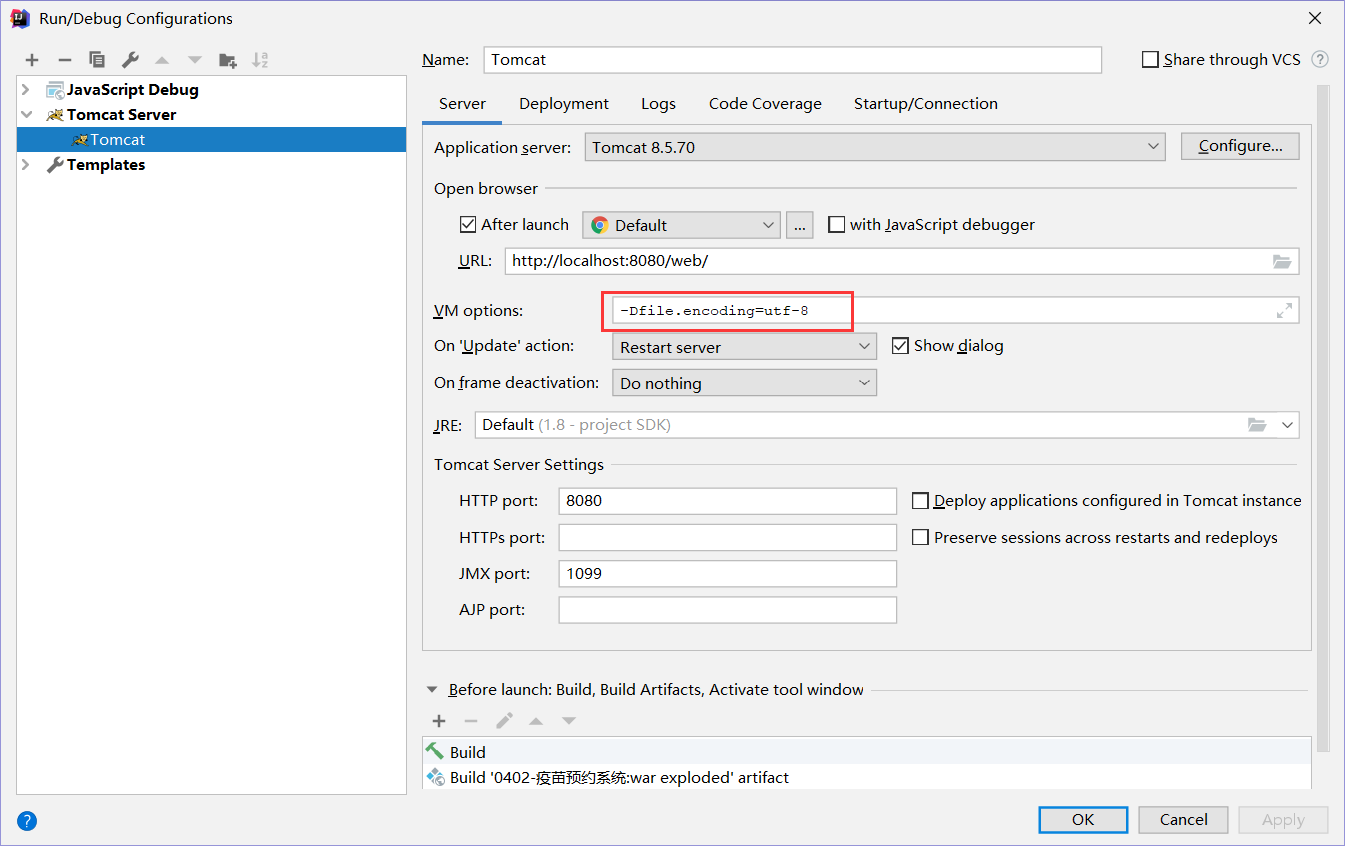This screenshot has height=846, width=1345.
Task: Click IntelliJ icon in title bar
Action: (19, 18)
